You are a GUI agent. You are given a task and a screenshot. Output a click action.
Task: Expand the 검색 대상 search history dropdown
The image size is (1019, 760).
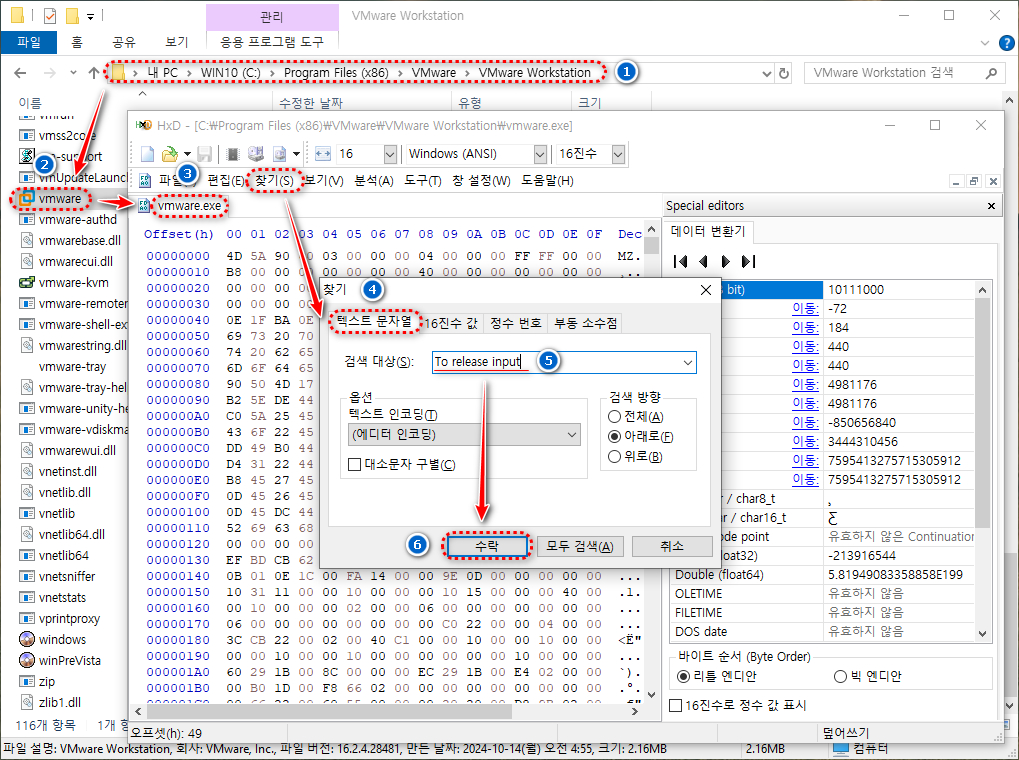tap(688, 362)
